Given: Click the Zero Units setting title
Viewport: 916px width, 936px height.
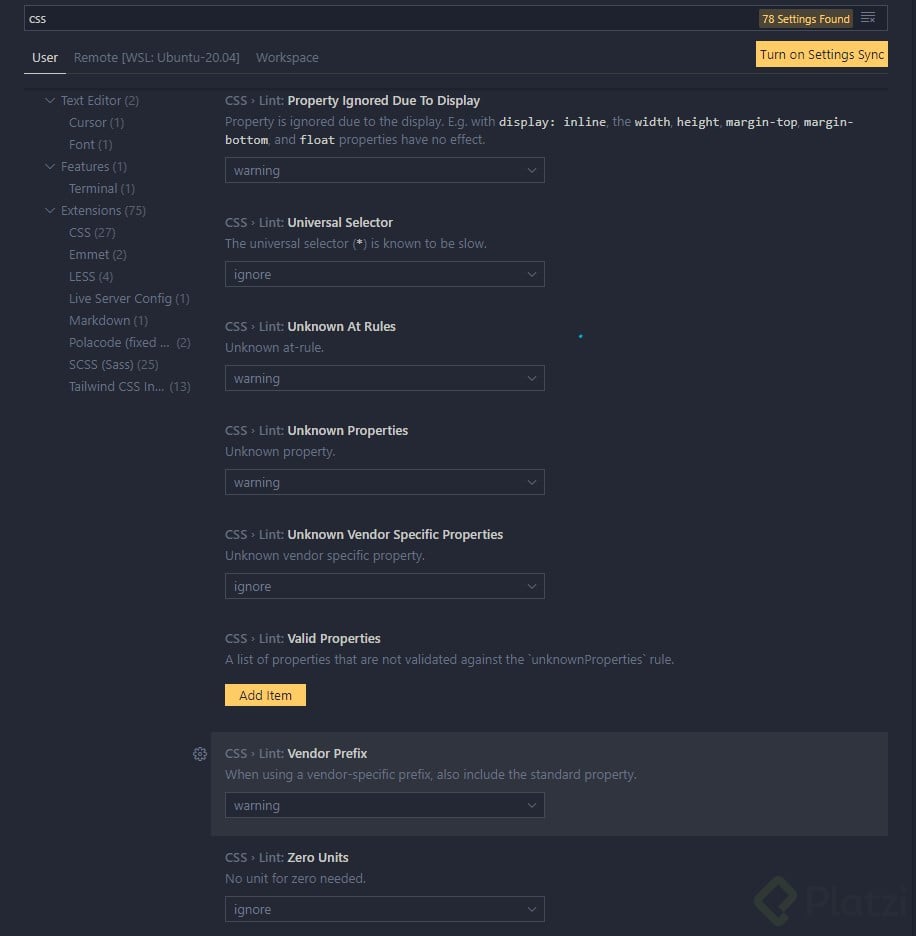Looking at the screenshot, I should (x=318, y=857).
